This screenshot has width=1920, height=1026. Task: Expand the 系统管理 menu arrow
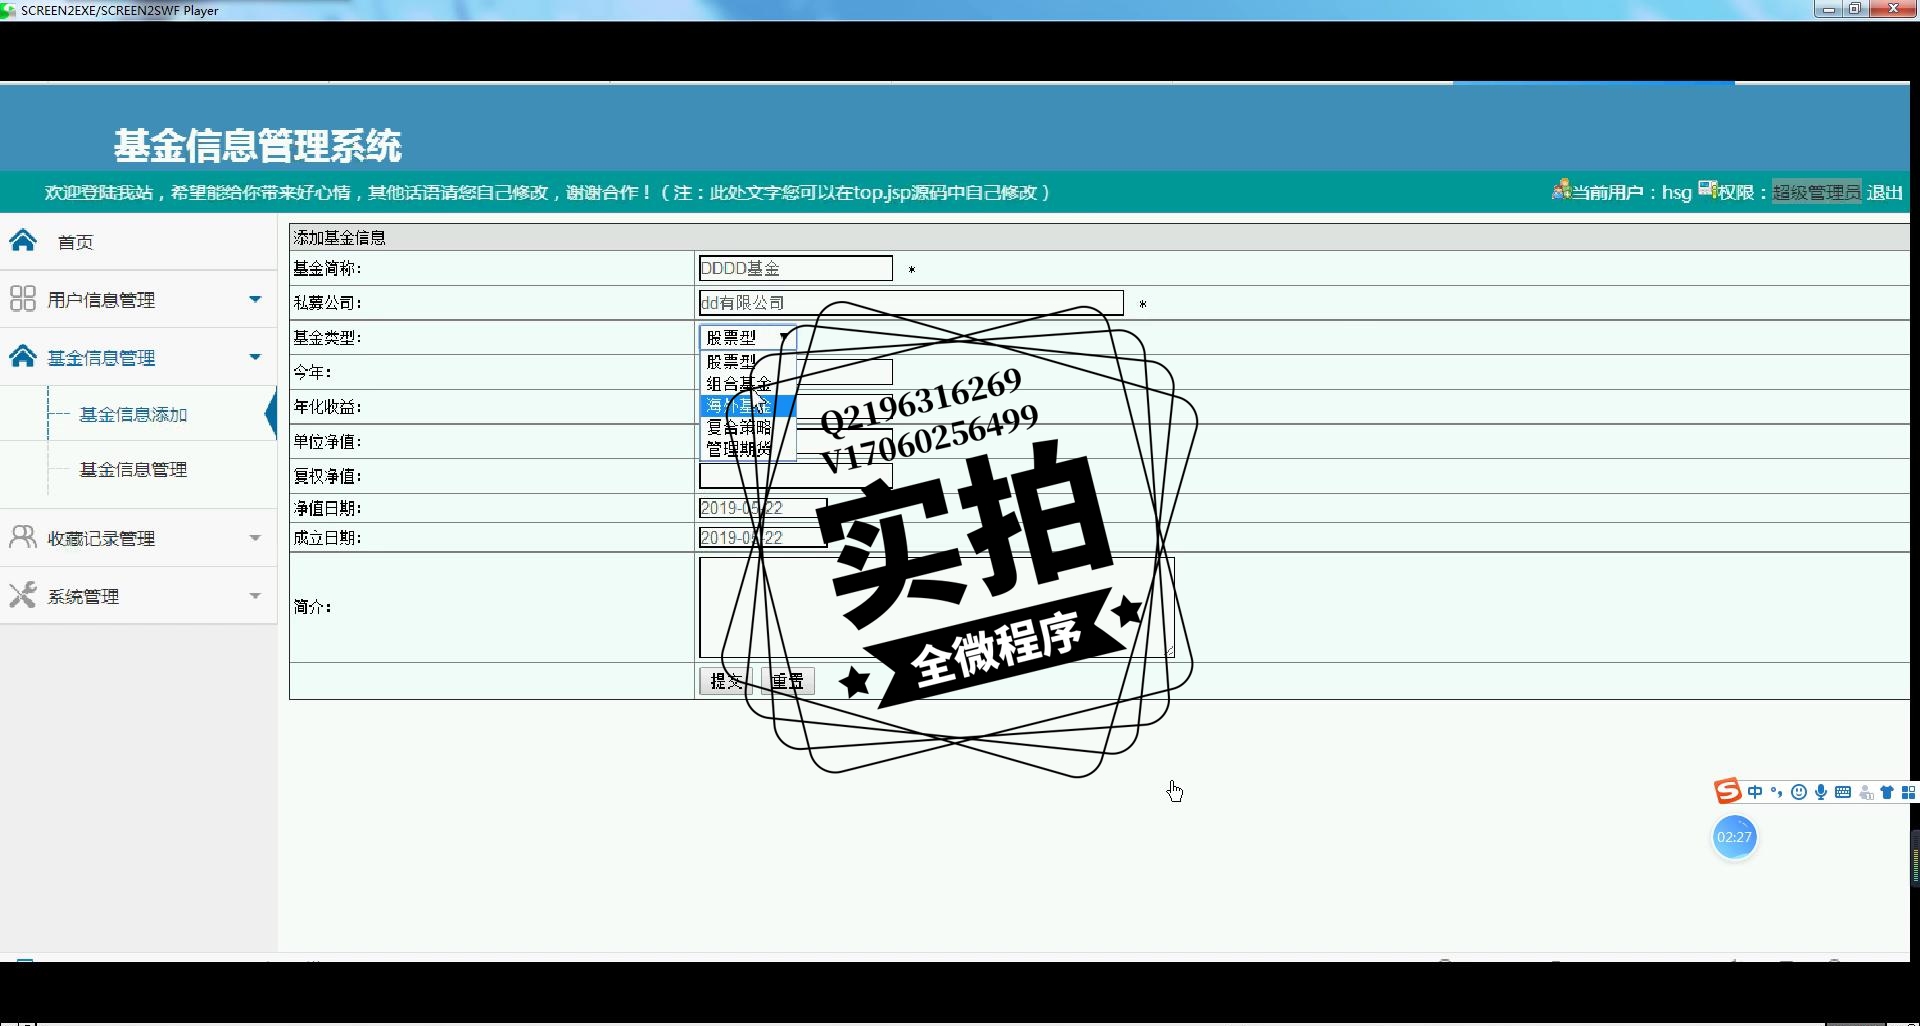pyautogui.click(x=255, y=596)
